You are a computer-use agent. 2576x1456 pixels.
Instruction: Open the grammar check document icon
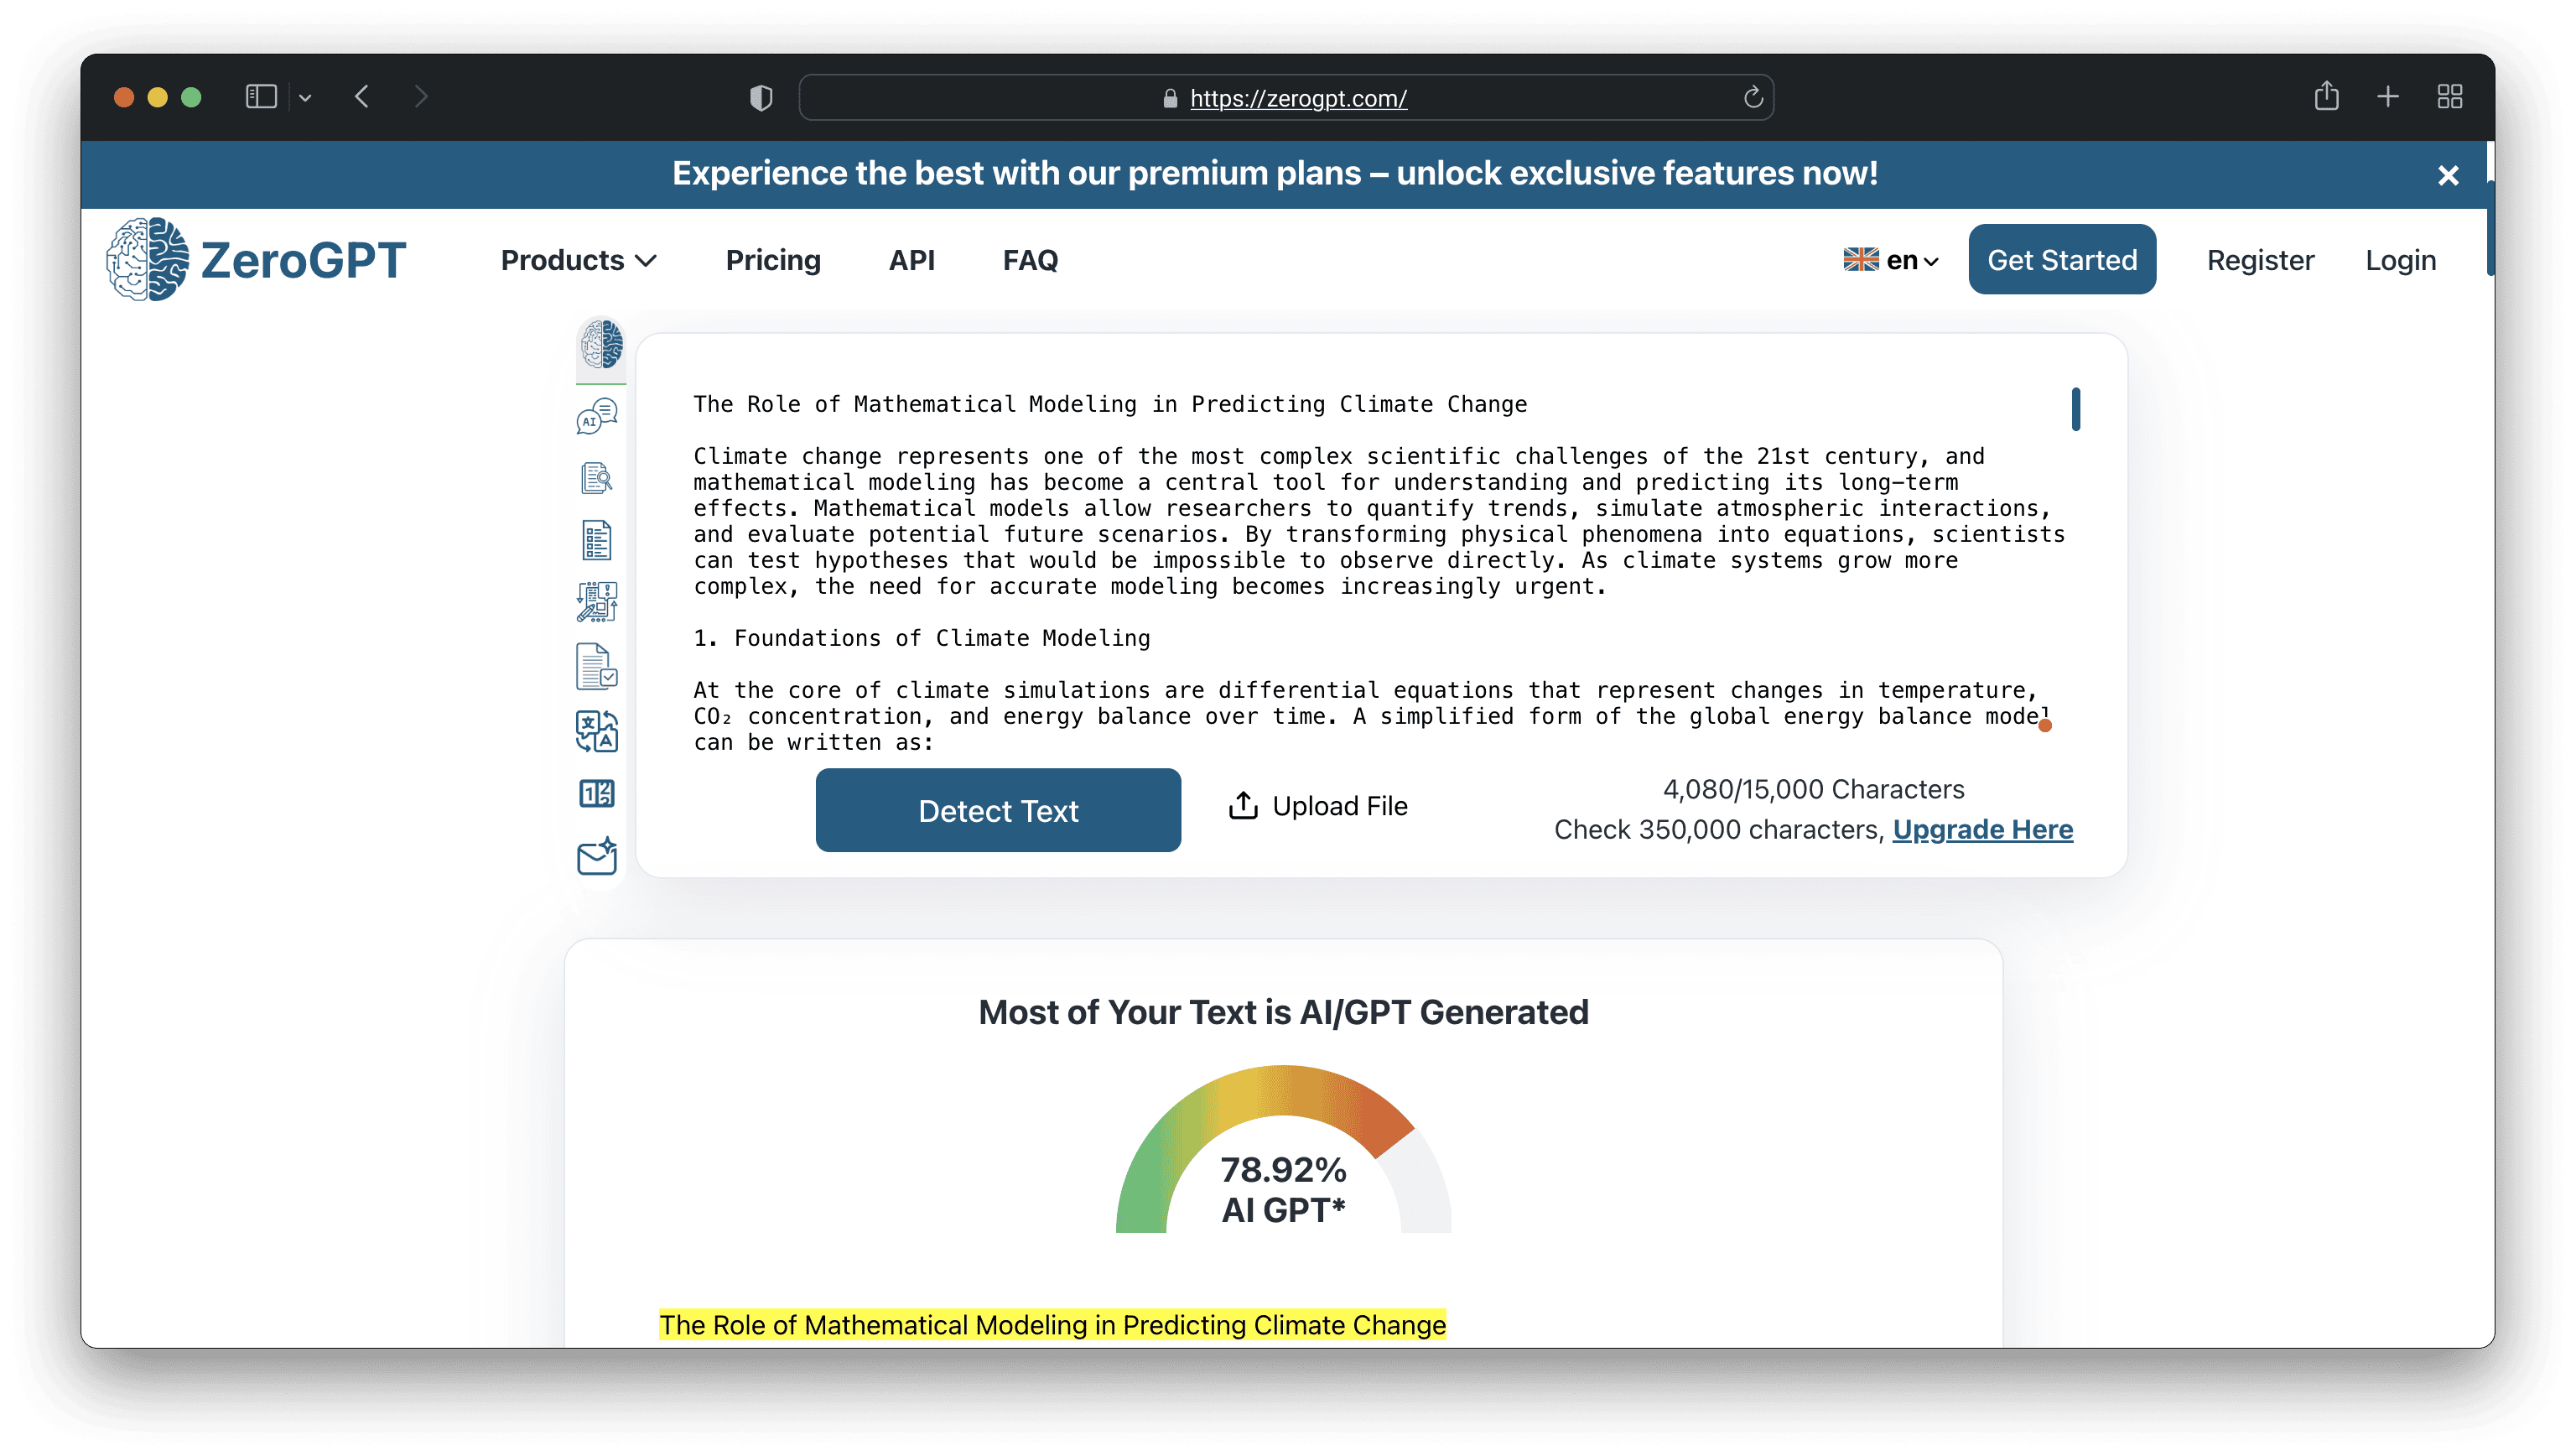pyautogui.click(x=597, y=667)
